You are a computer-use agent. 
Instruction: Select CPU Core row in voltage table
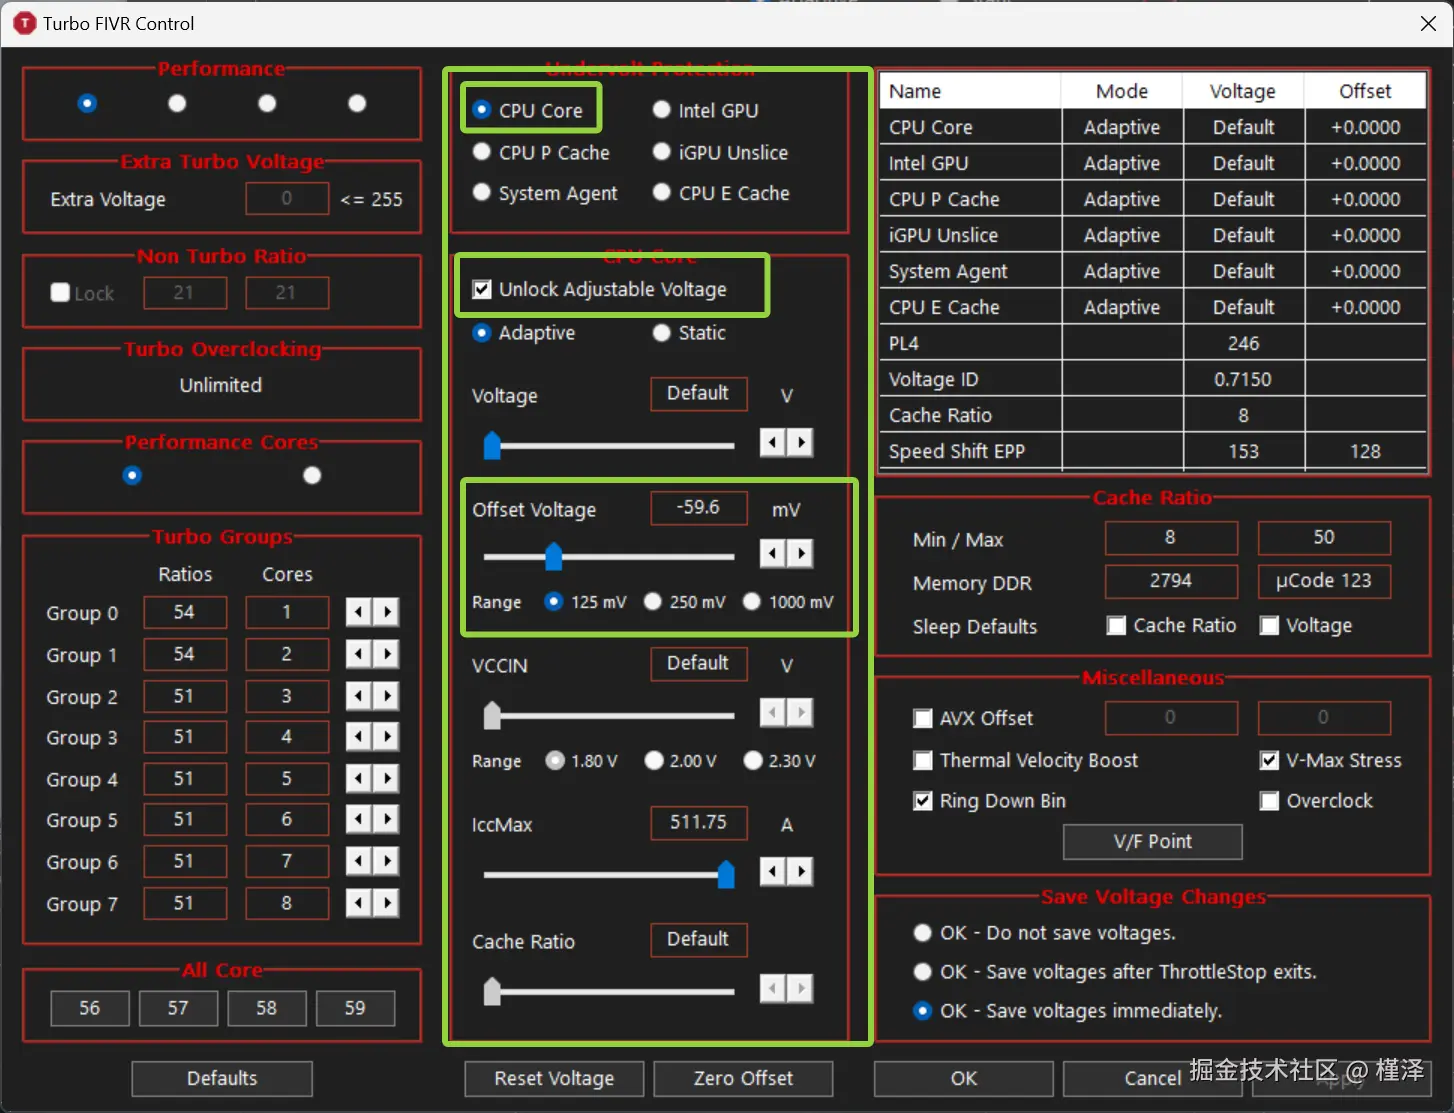point(1154,127)
